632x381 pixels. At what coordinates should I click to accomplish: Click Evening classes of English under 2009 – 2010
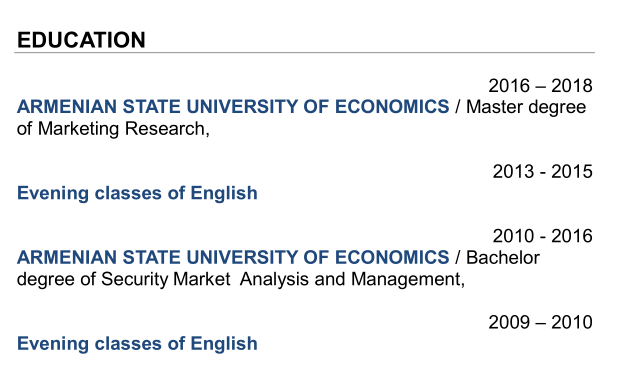click(137, 344)
